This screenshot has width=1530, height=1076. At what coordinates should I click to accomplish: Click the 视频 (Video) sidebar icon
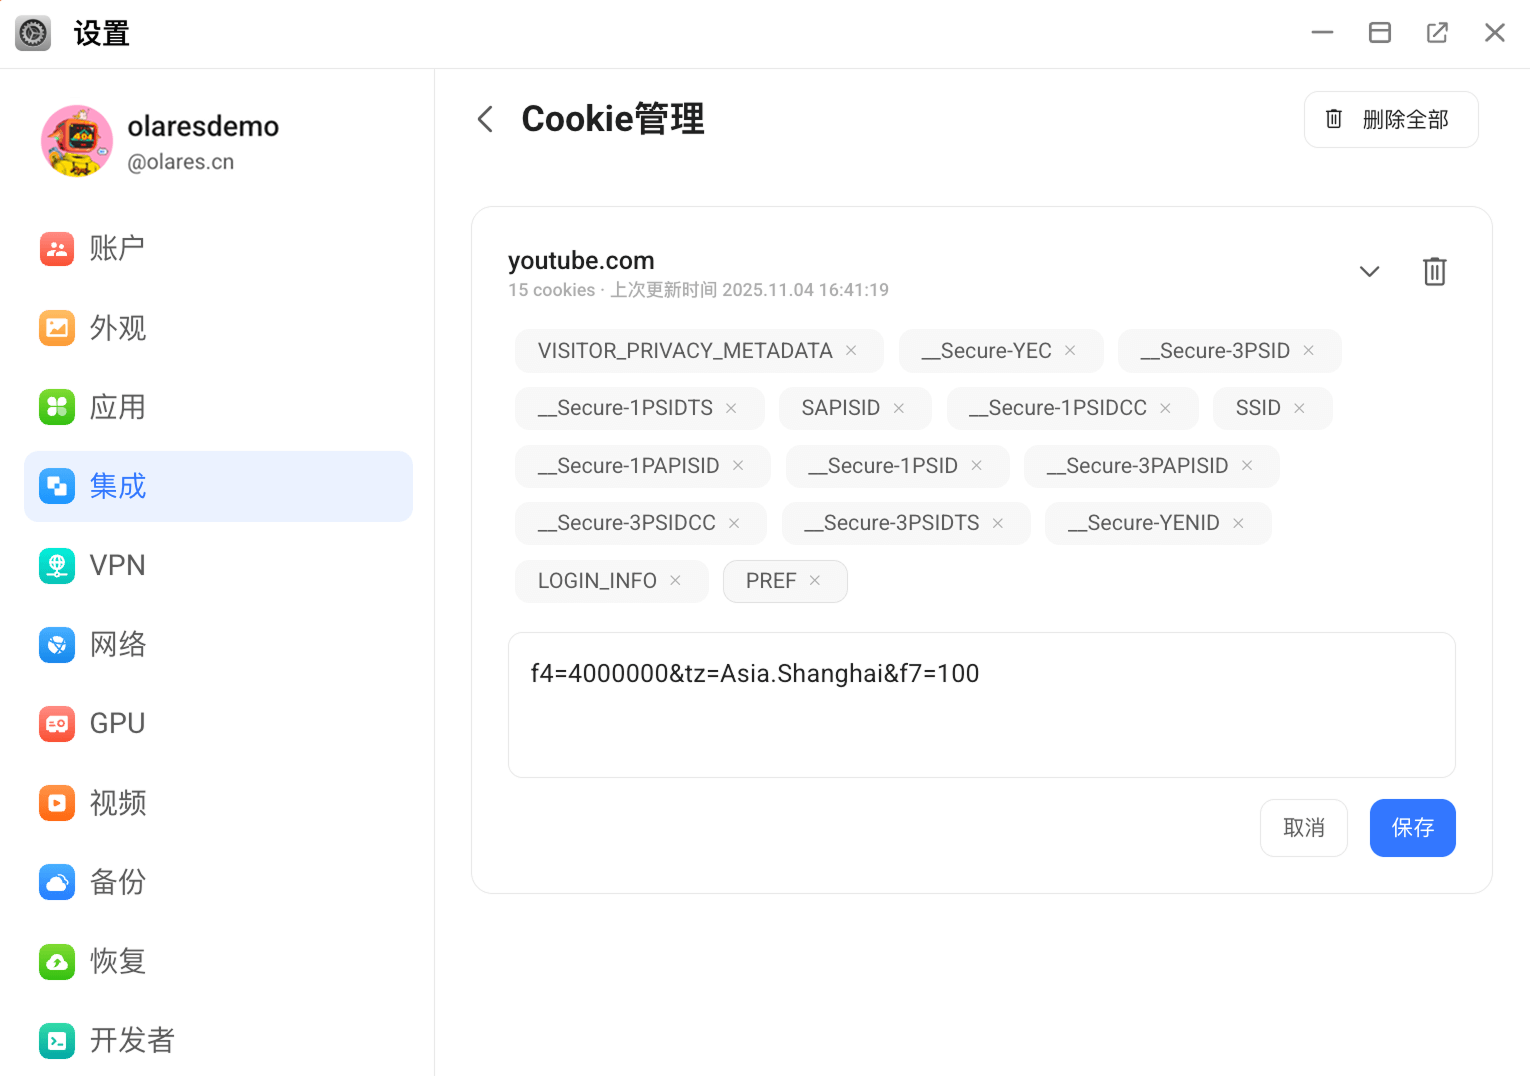[x=57, y=802]
